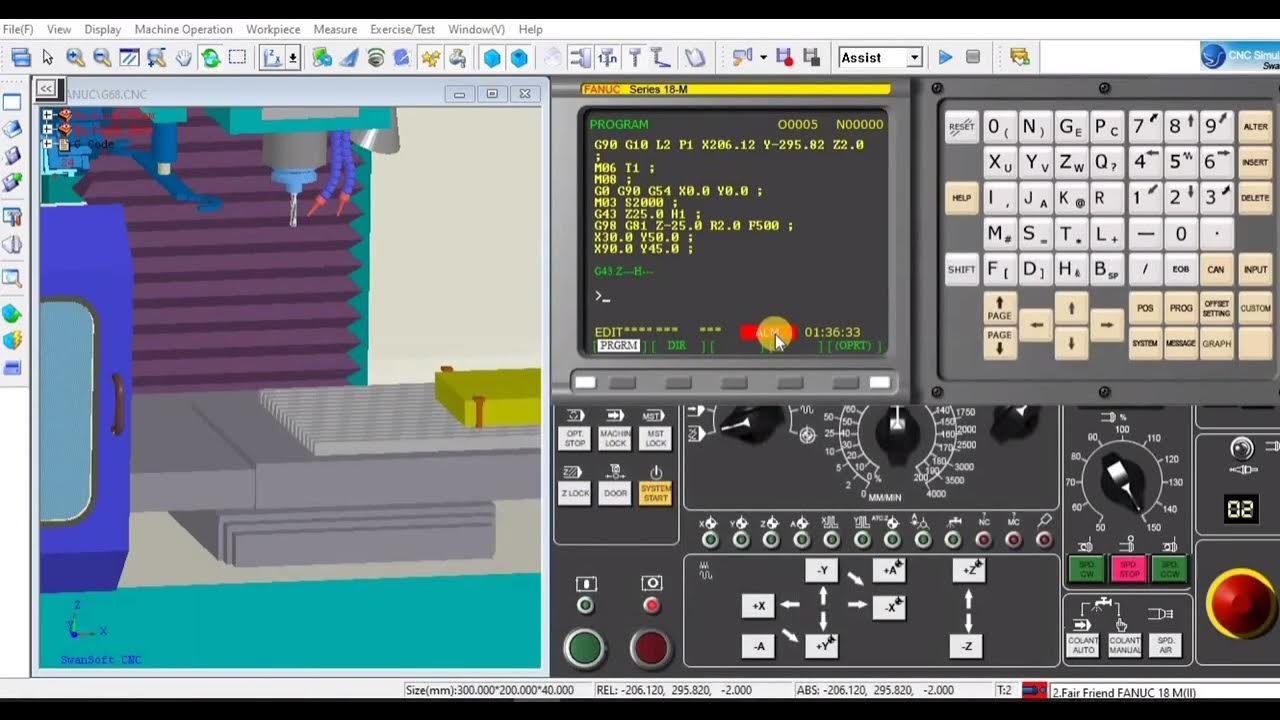This screenshot has height=720, width=1280.
Task: Click the PAGE up key
Action: (x=1000, y=308)
